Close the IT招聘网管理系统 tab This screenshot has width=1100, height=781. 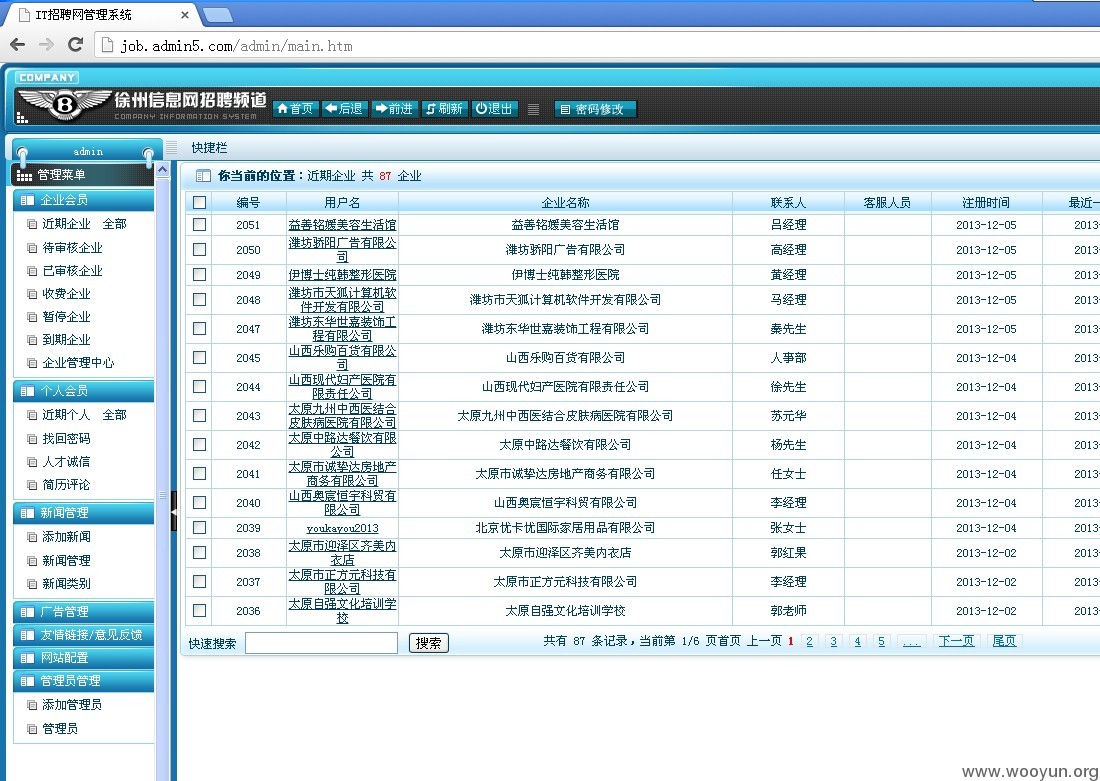click(x=185, y=15)
